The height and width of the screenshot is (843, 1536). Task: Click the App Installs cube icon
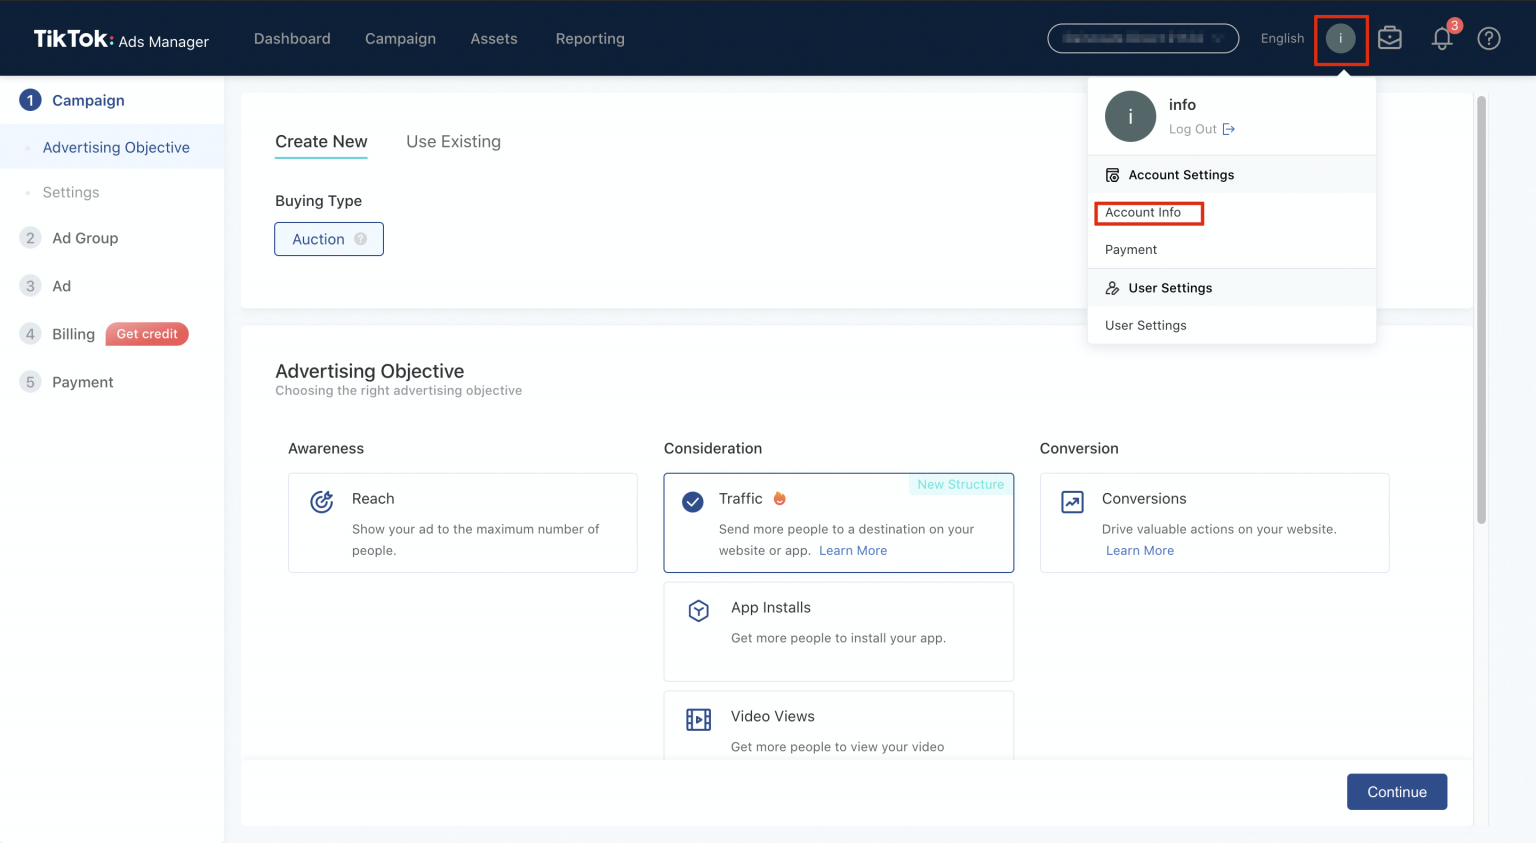[698, 610]
